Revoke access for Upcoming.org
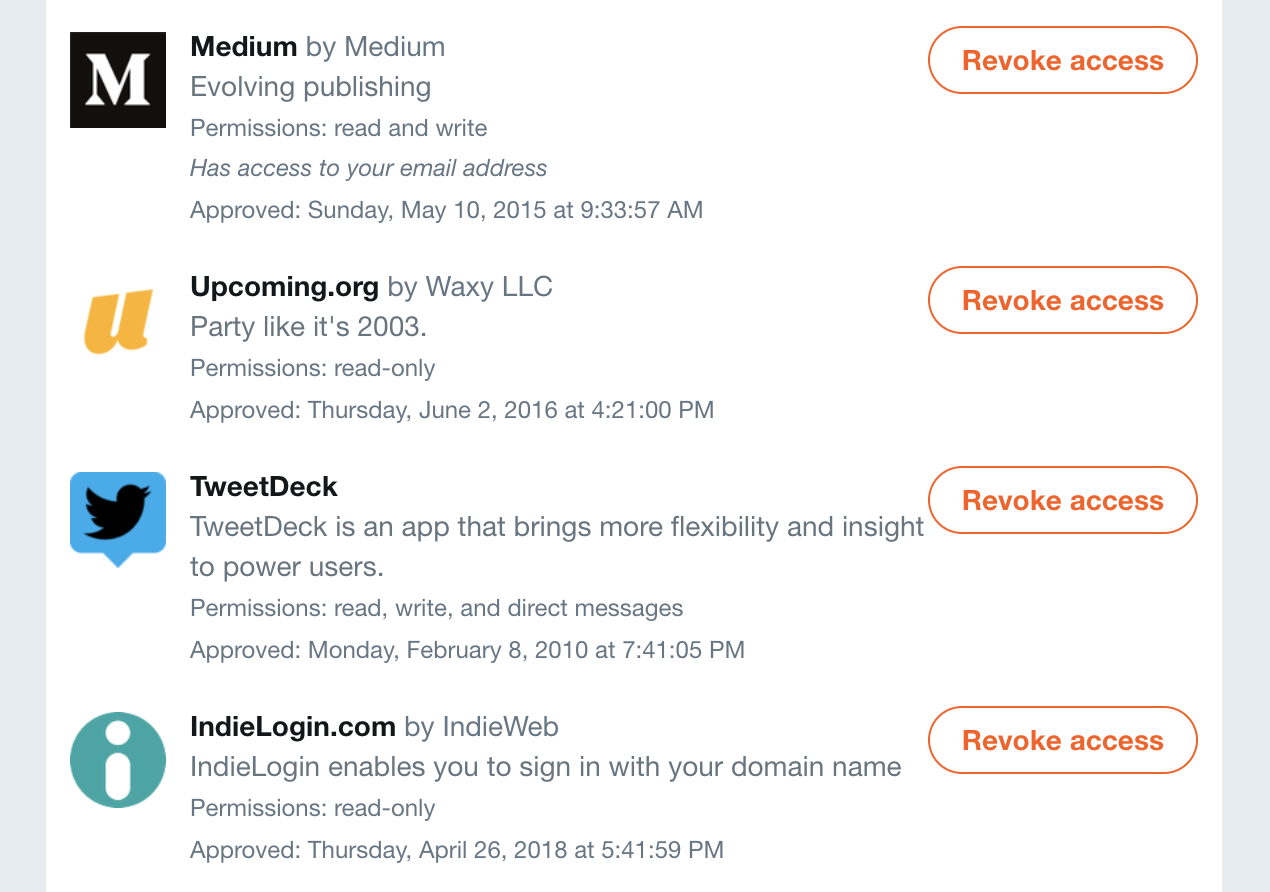 click(1063, 300)
